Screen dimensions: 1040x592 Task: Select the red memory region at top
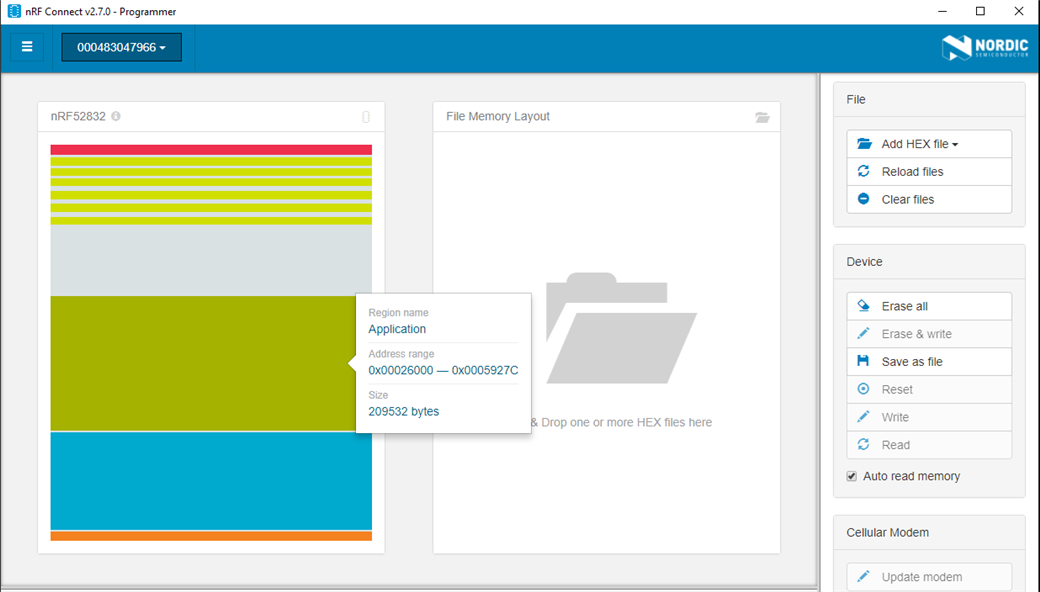[x=211, y=150]
